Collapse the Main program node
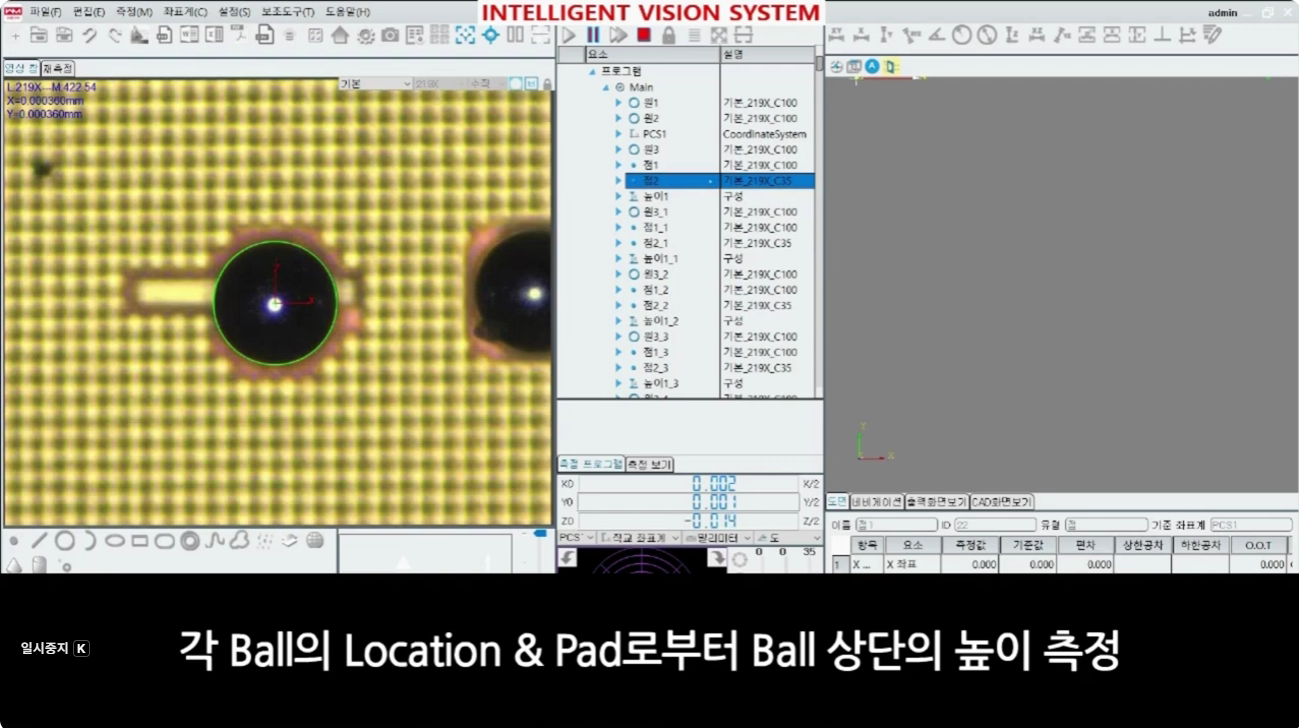This screenshot has height=728, width=1299. (x=606, y=87)
